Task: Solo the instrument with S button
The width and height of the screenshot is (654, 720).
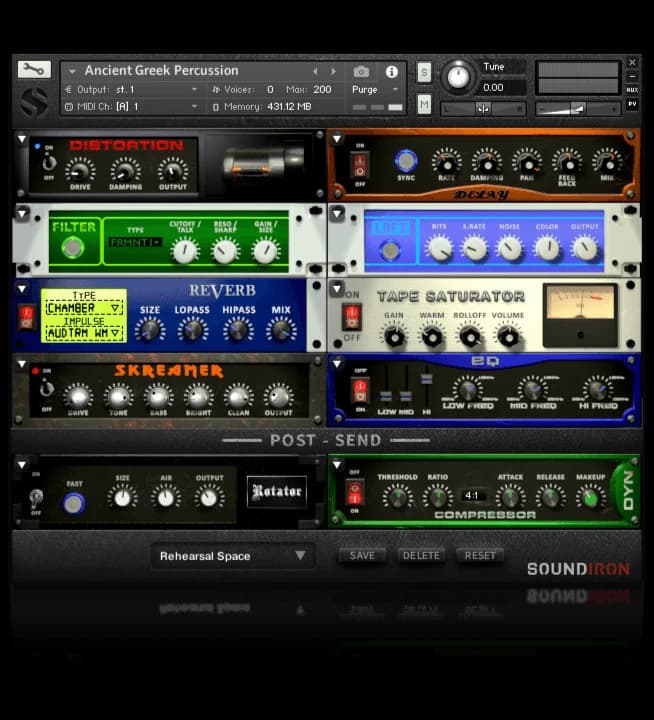Action: (x=424, y=72)
